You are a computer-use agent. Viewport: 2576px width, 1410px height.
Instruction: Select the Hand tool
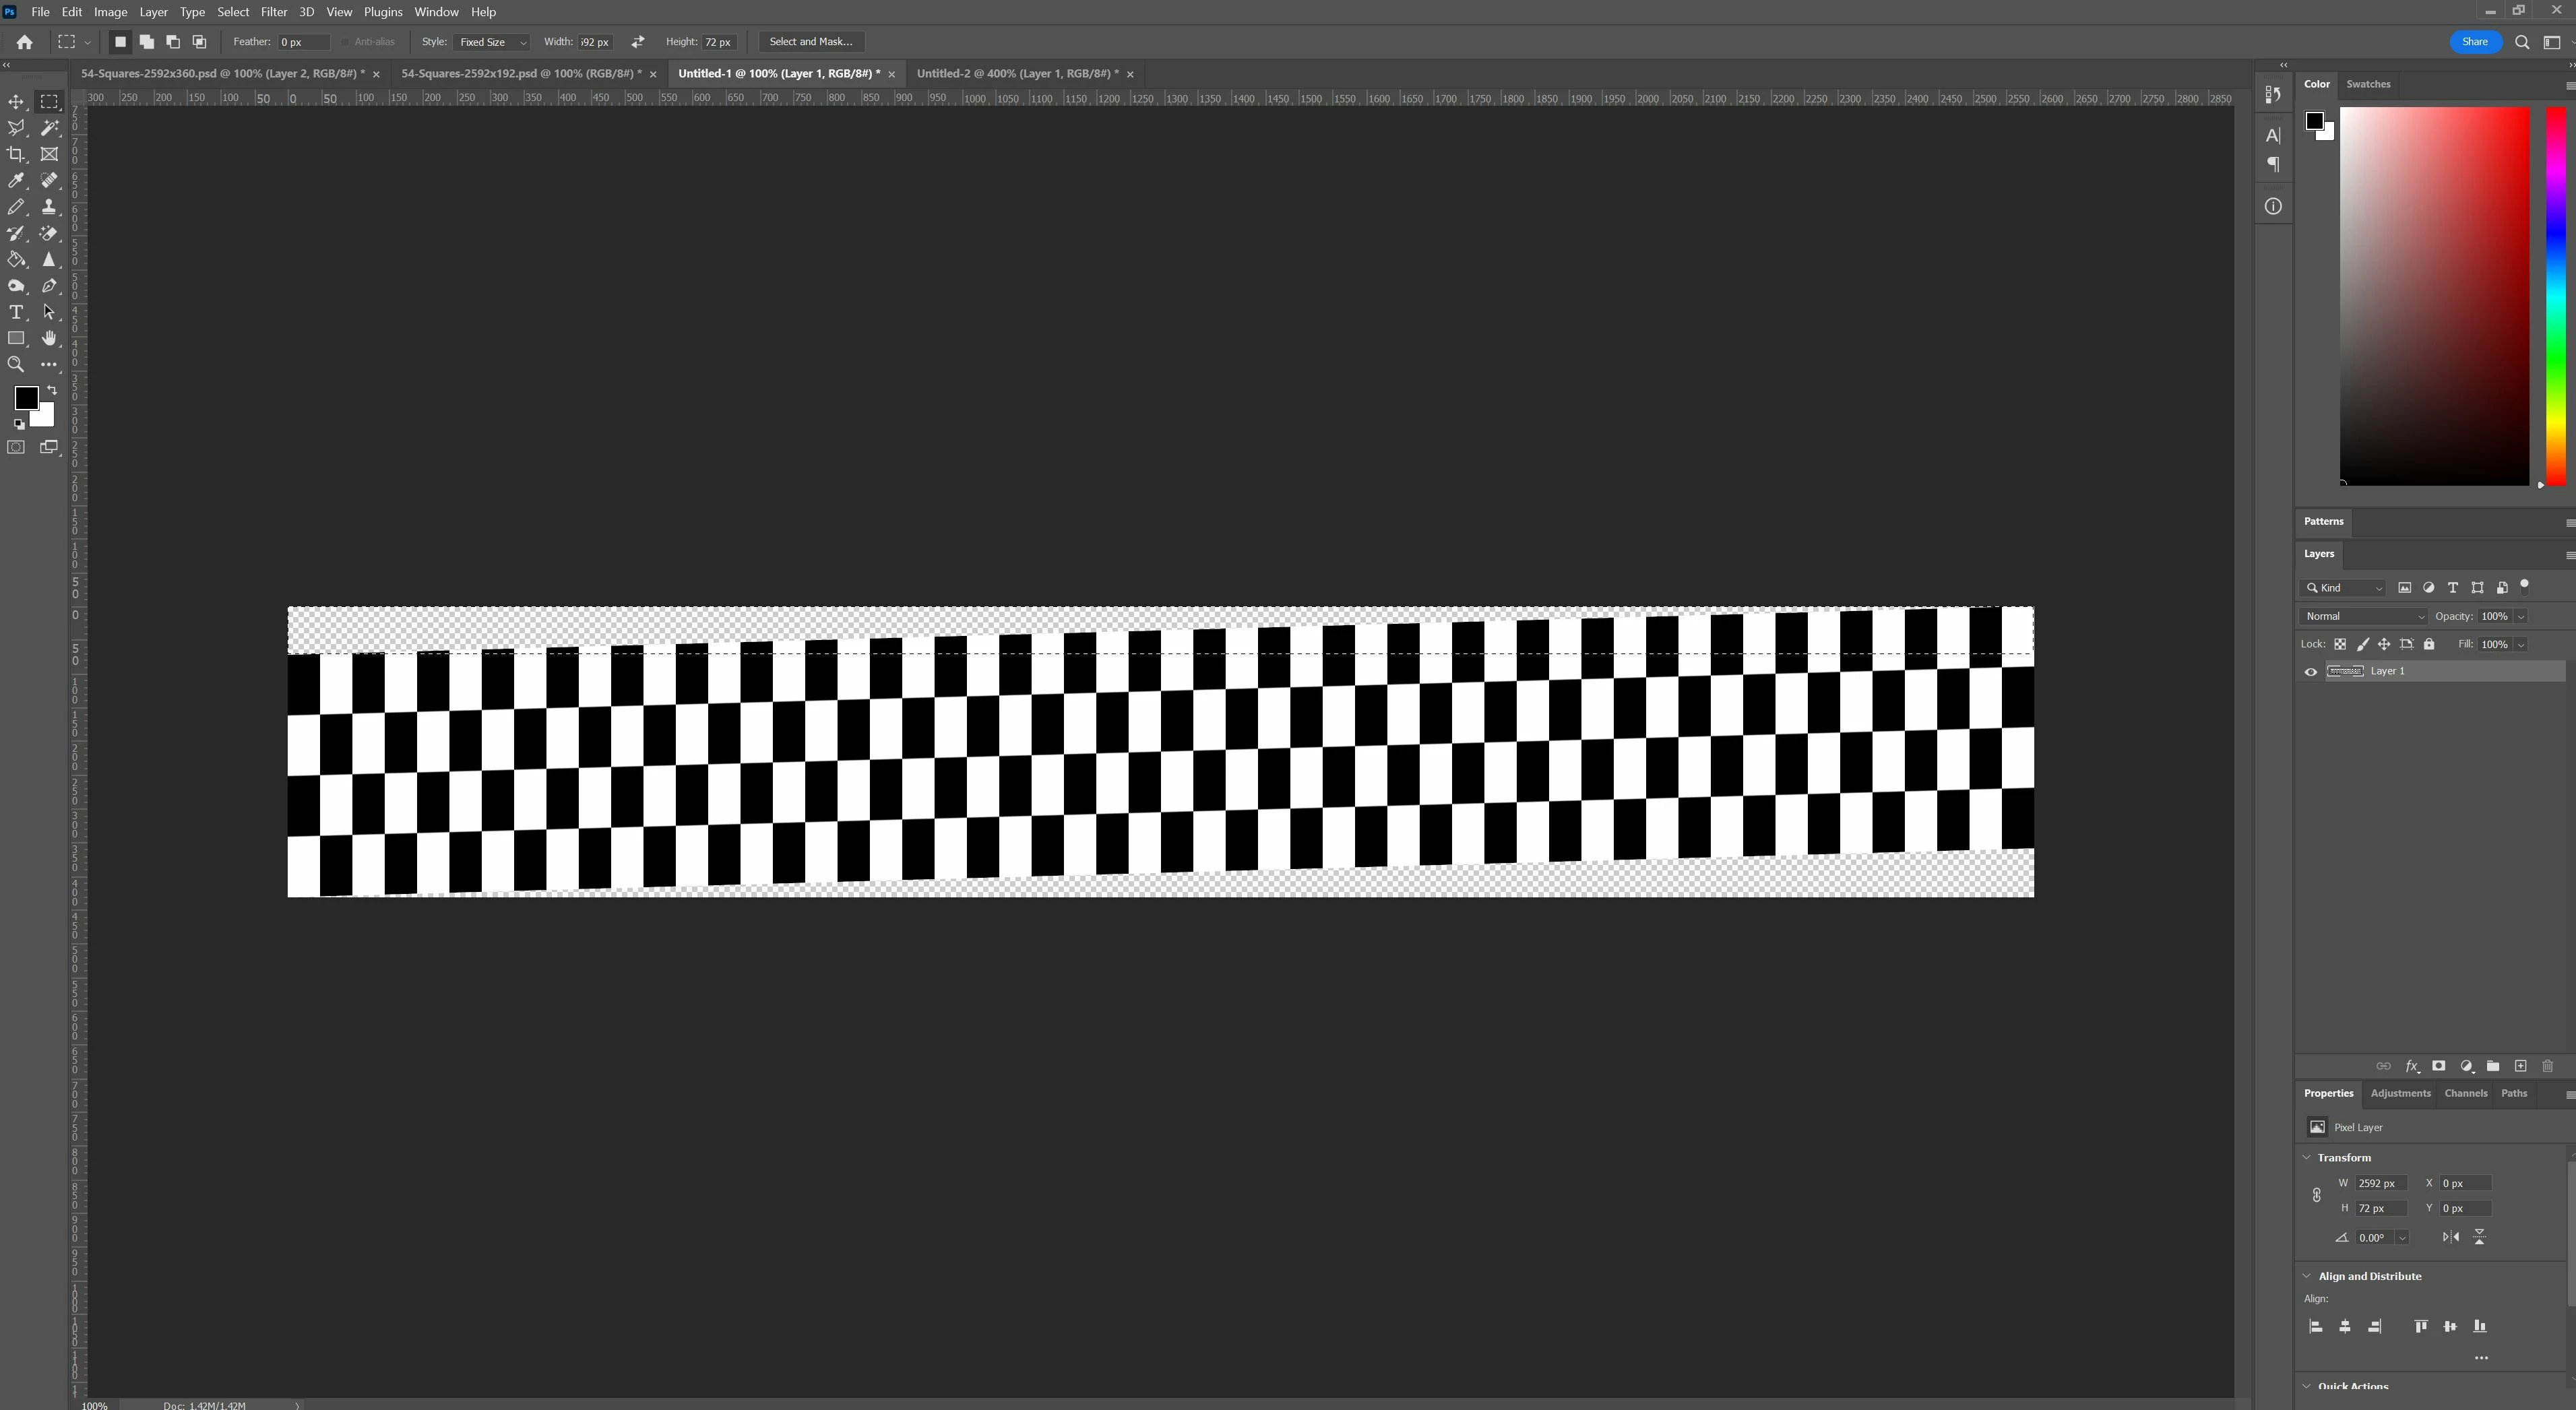click(x=49, y=338)
